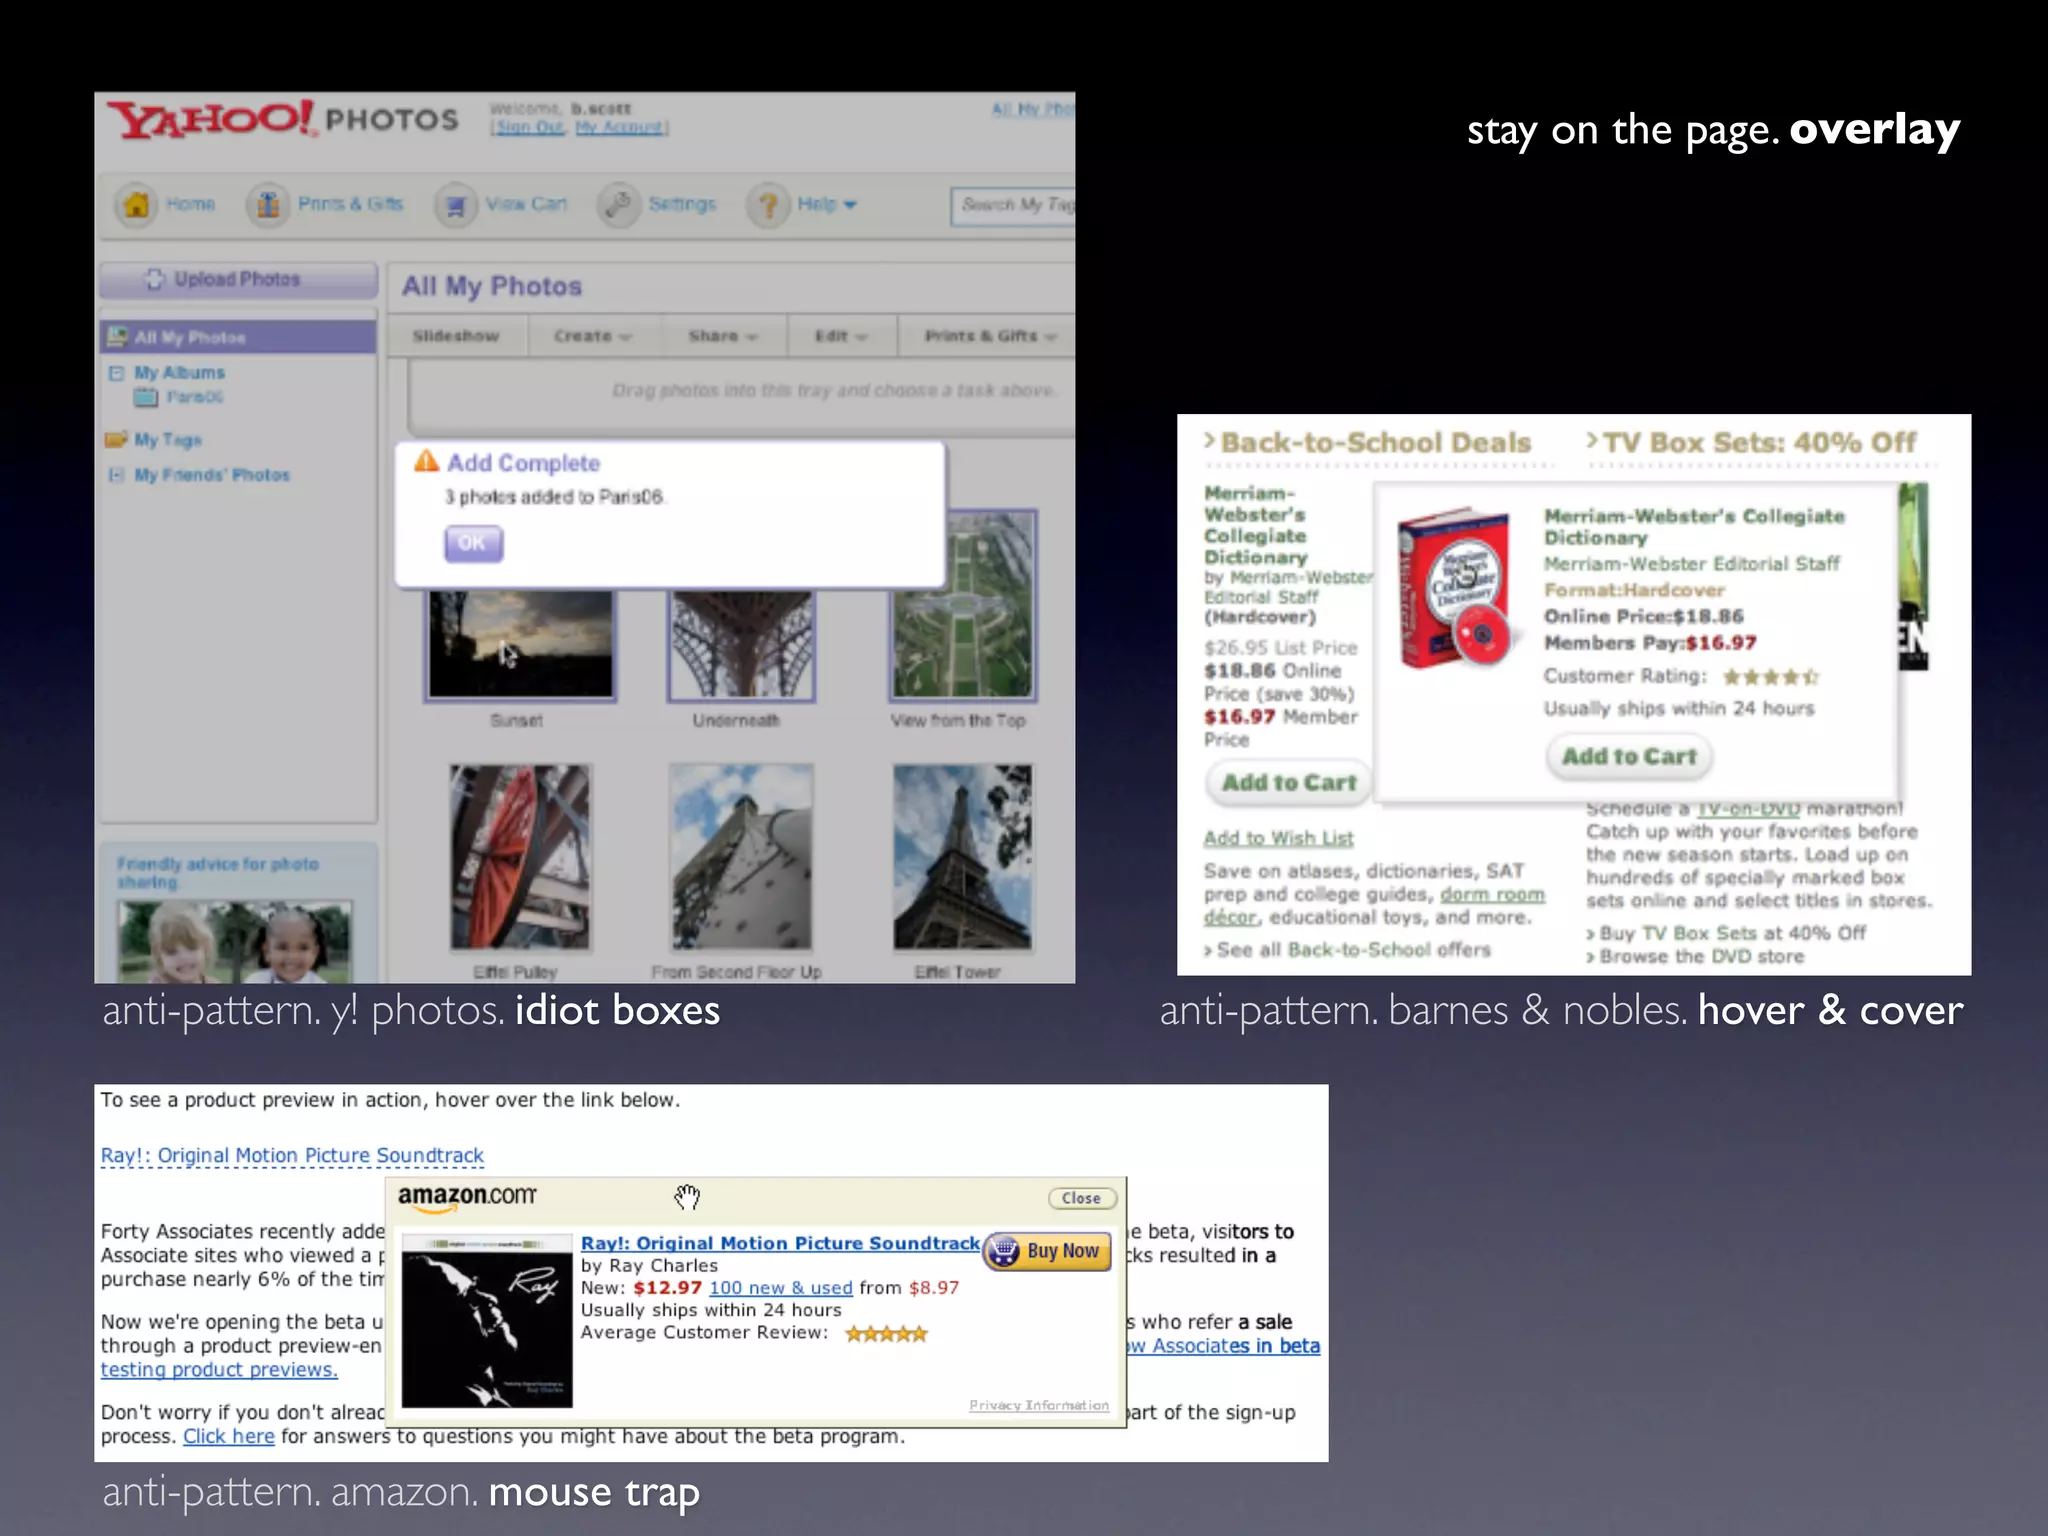Click Ray!: Original Motion Picture Soundtrack link above the popup
This screenshot has width=2048, height=1536.
click(292, 1155)
